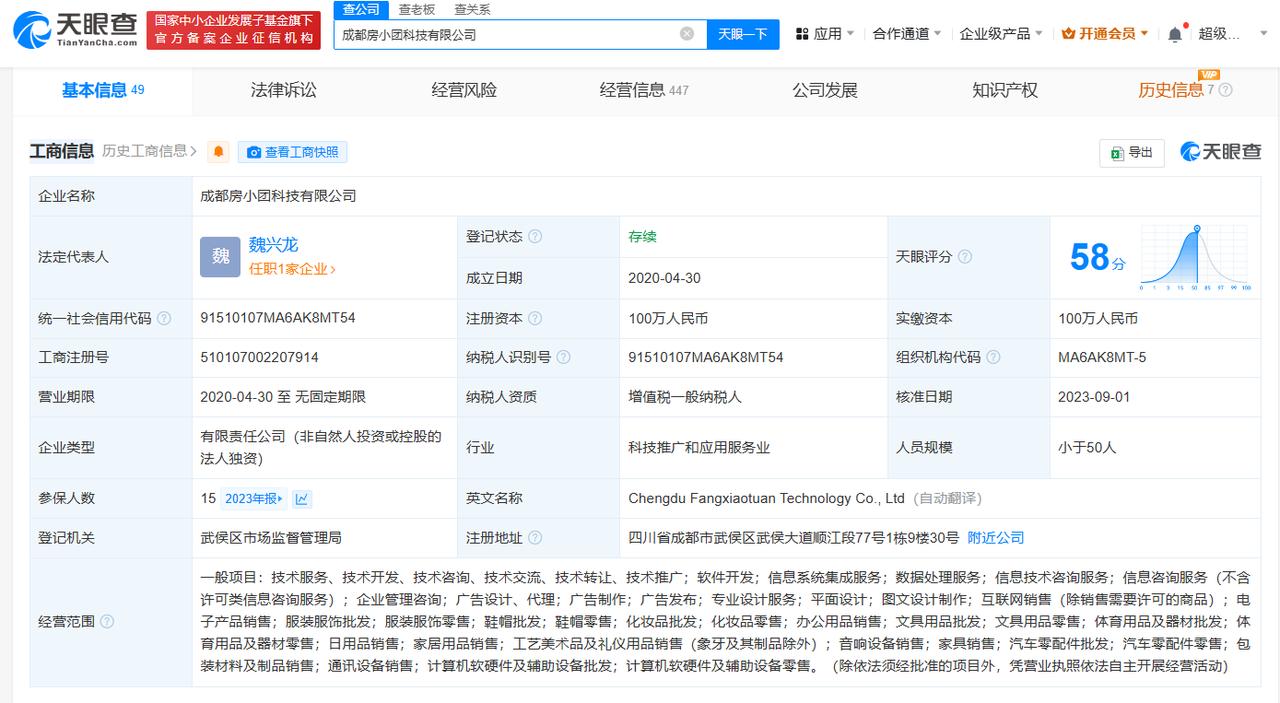
Task: Click approval date 2023-09-01
Action: point(1094,397)
